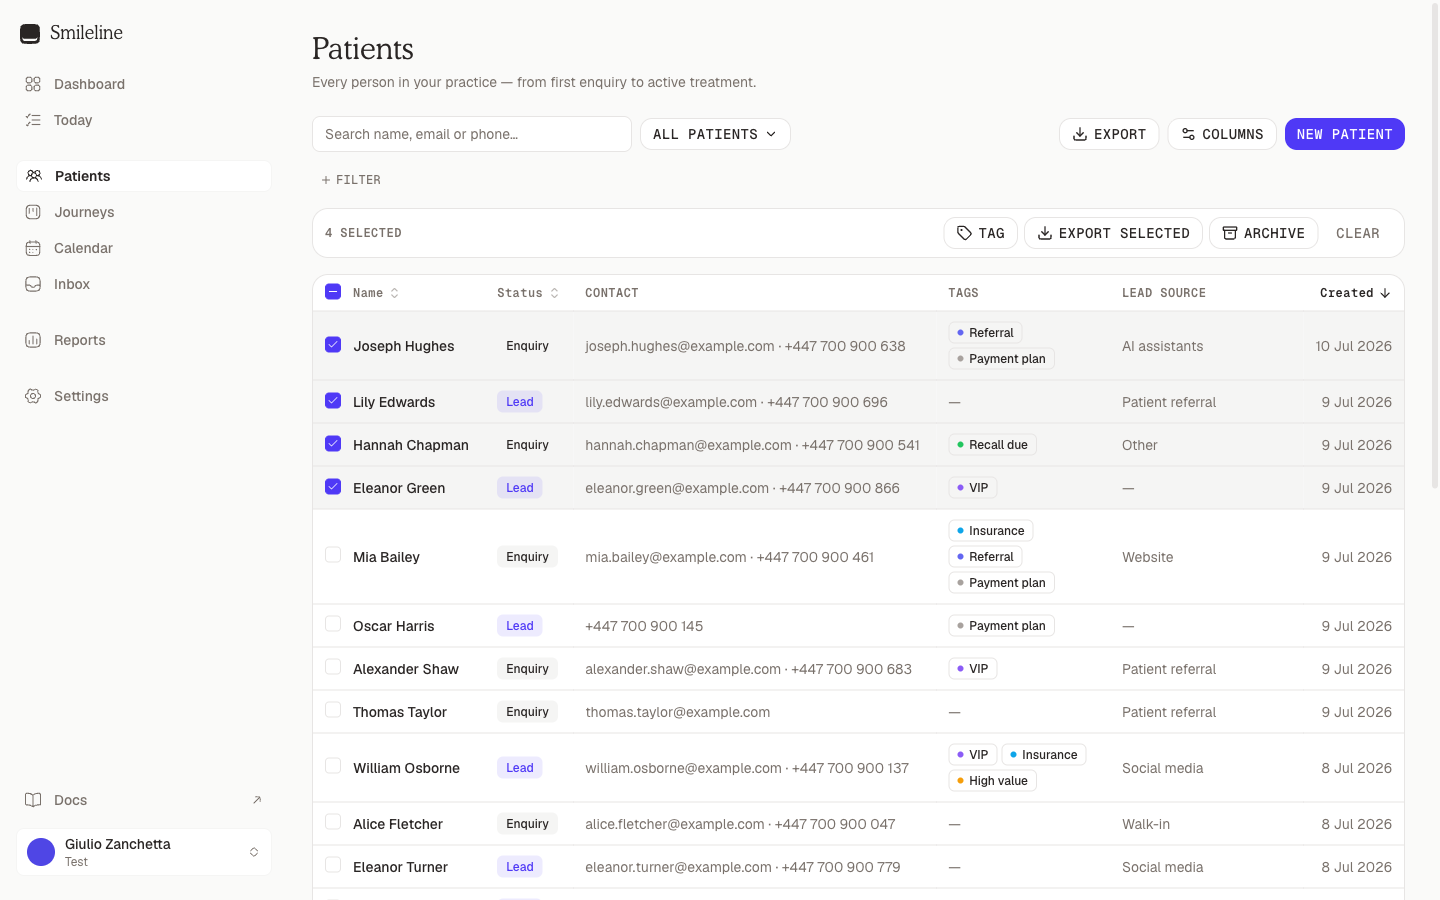The image size is (1440, 900).
Task: Click the Reports chart icon
Action: tap(33, 340)
